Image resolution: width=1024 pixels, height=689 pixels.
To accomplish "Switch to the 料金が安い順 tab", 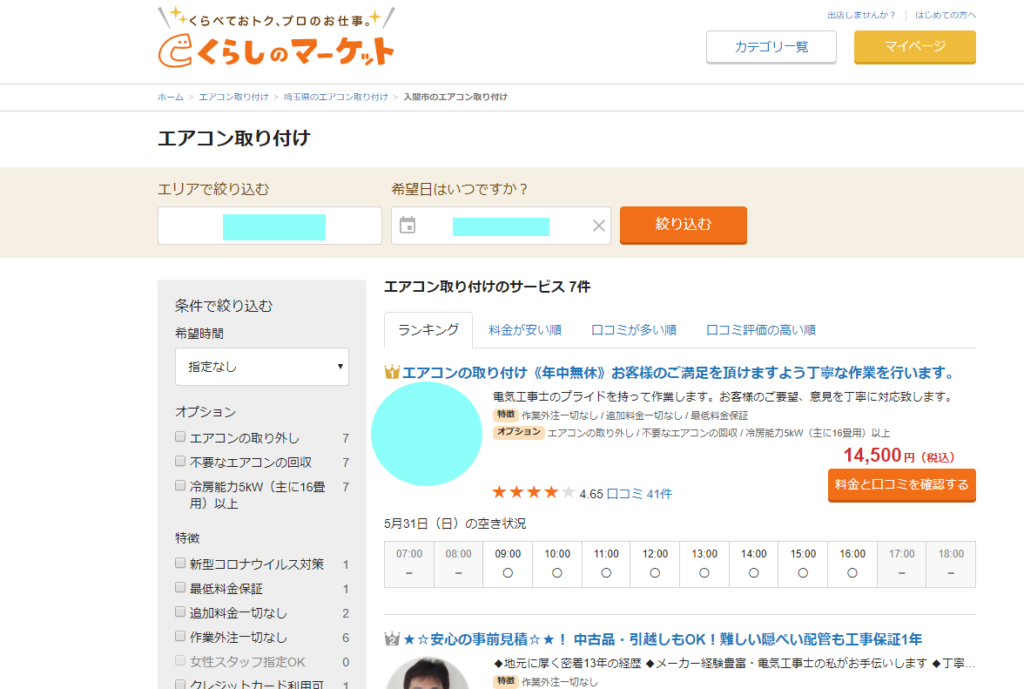I will coord(524,330).
